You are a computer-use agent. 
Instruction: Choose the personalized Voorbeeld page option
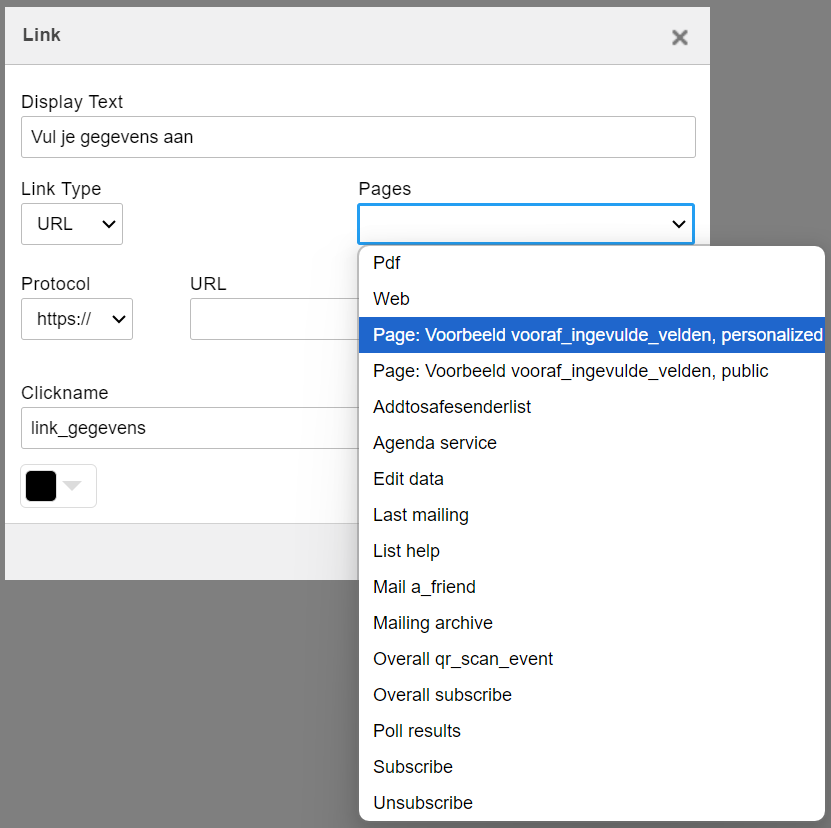click(x=590, y=335)
